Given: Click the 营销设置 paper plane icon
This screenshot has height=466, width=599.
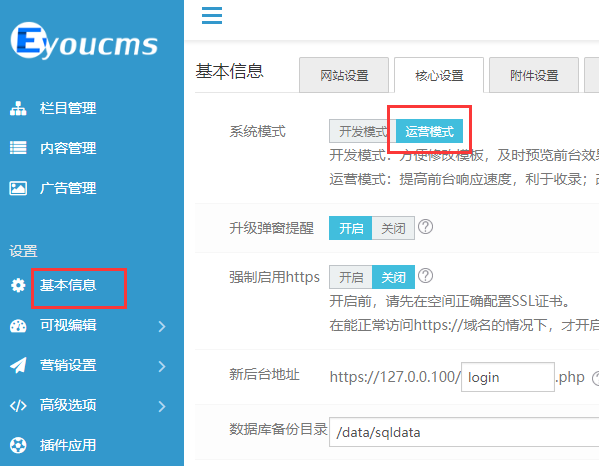Looking at the screenshot, I should click(18, 365).
